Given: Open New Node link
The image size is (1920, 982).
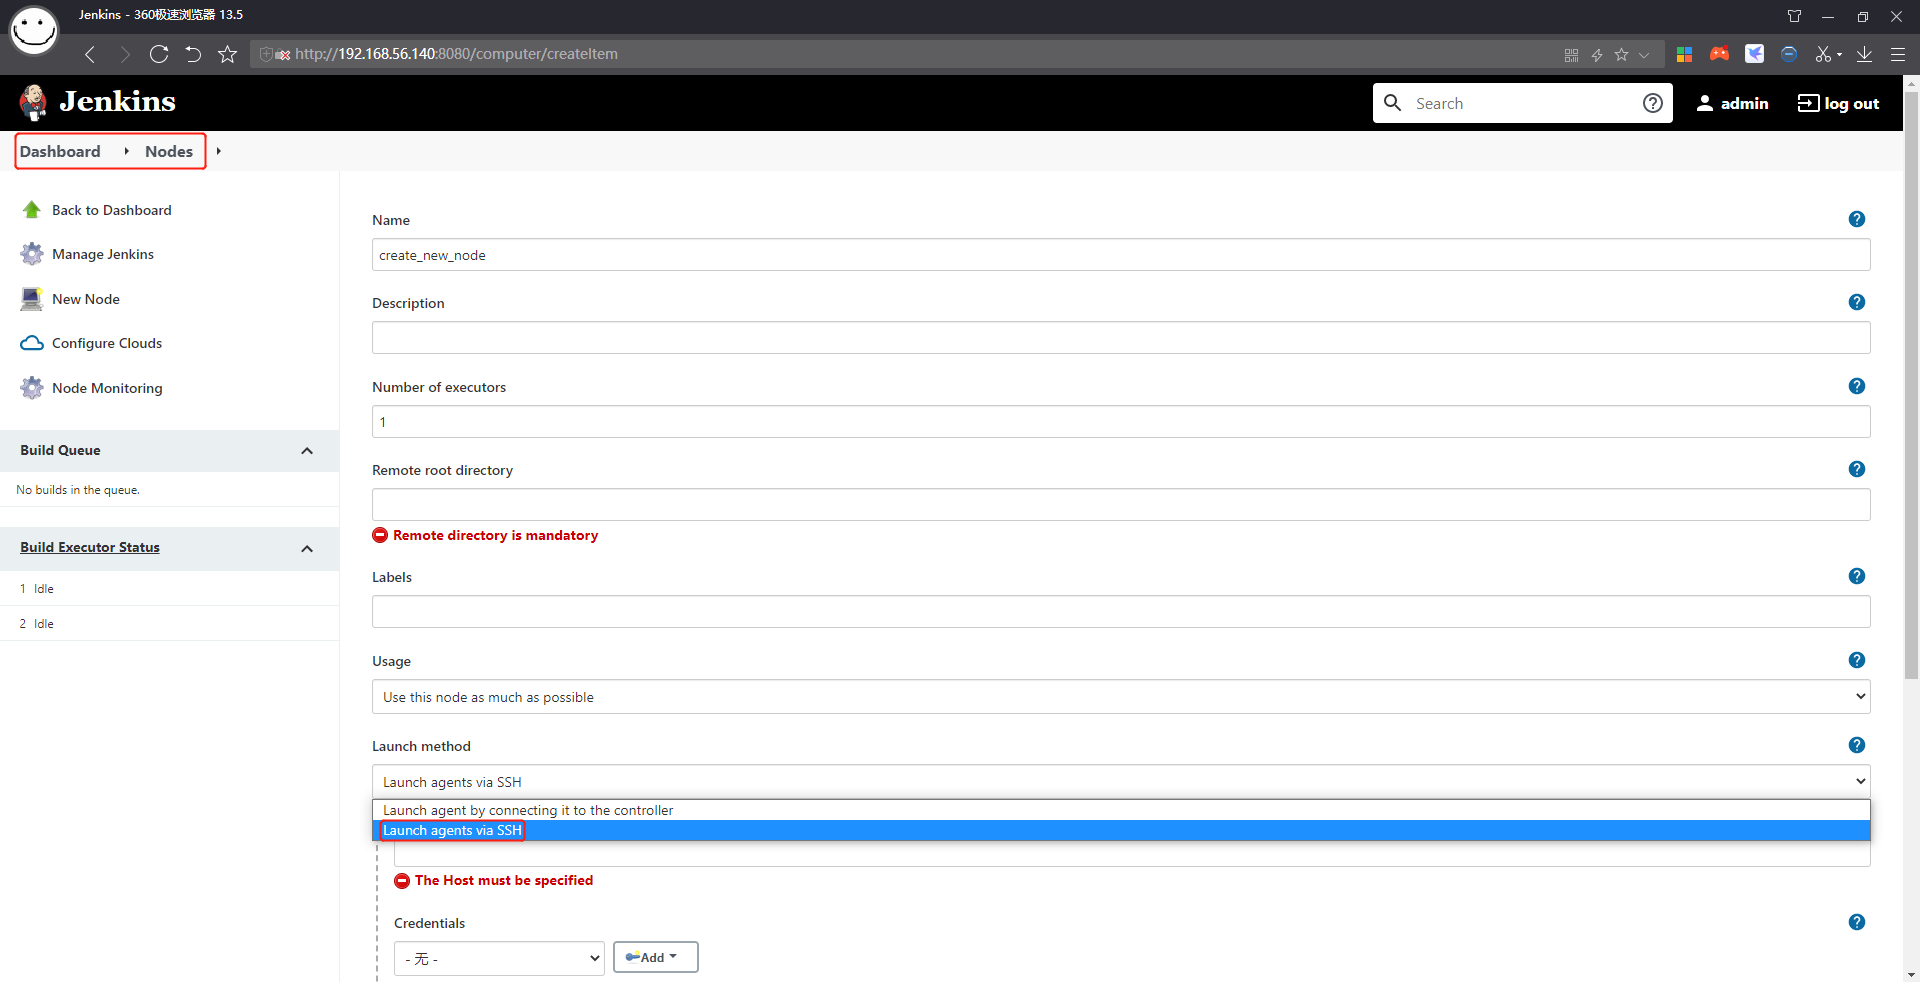Looking at the screenshot, I should point(86,299).
